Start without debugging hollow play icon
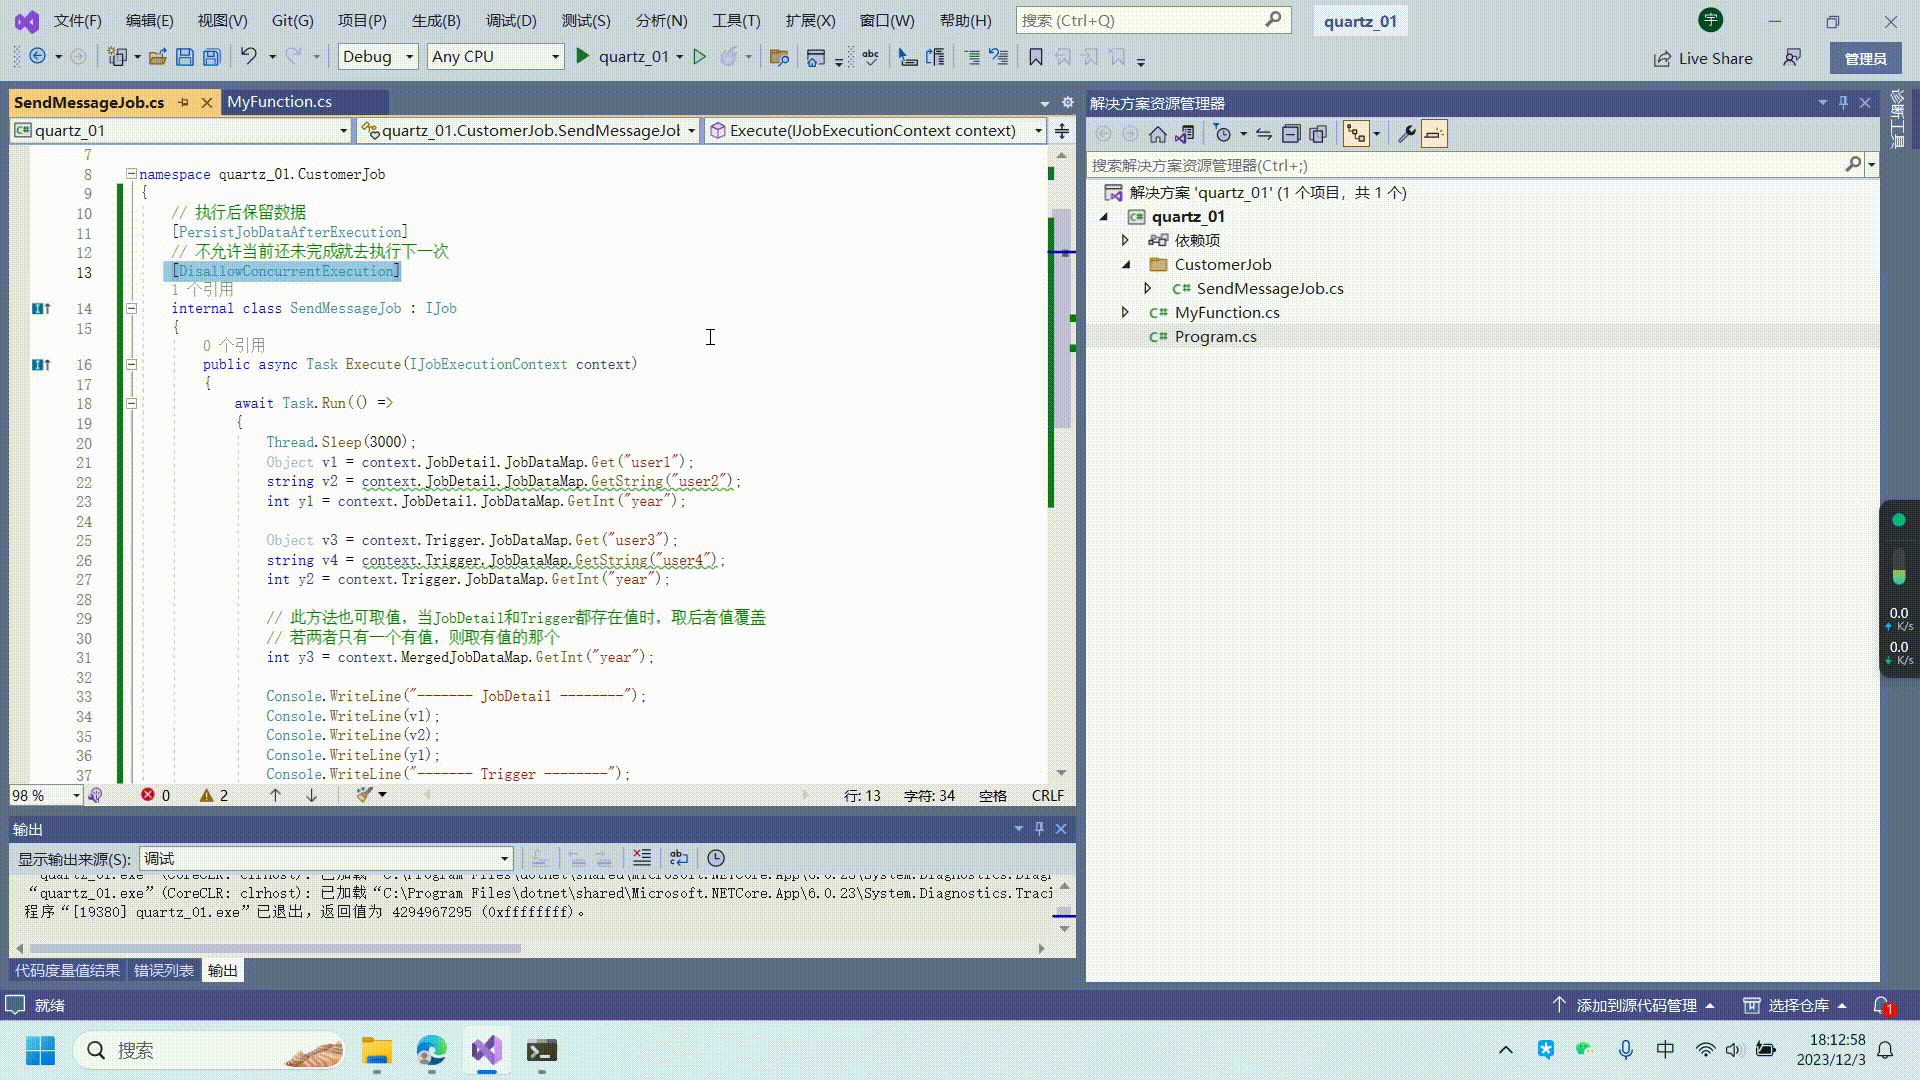The image size is (1920, 1080). pyautogui.click(x=700, y=57)
